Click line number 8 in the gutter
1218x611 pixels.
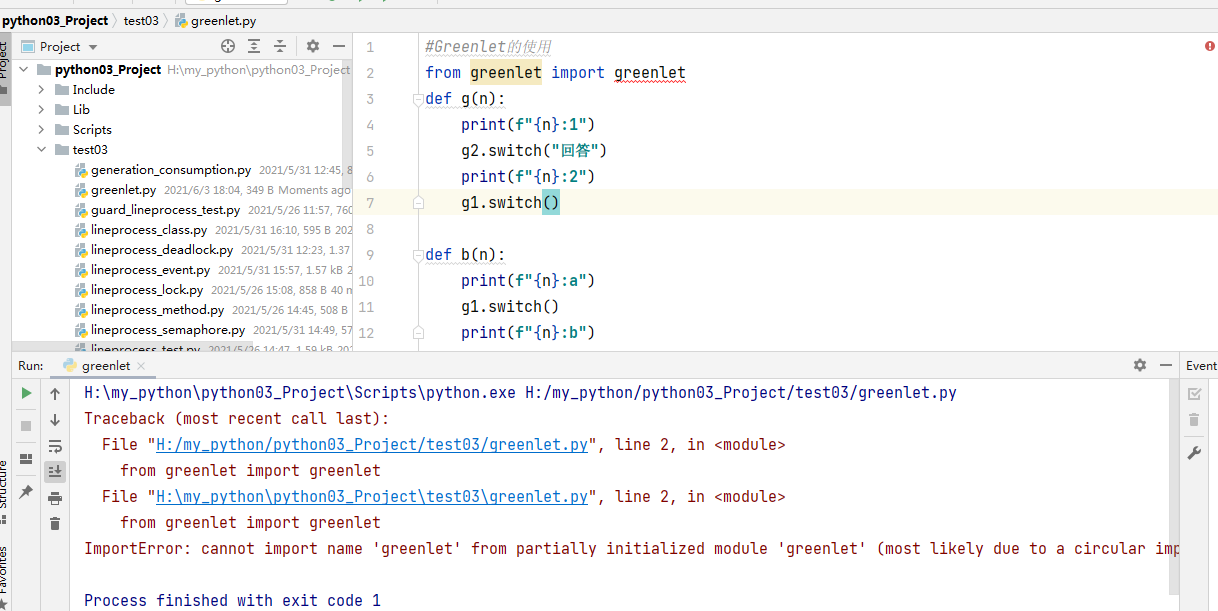[x=370, y=229]
